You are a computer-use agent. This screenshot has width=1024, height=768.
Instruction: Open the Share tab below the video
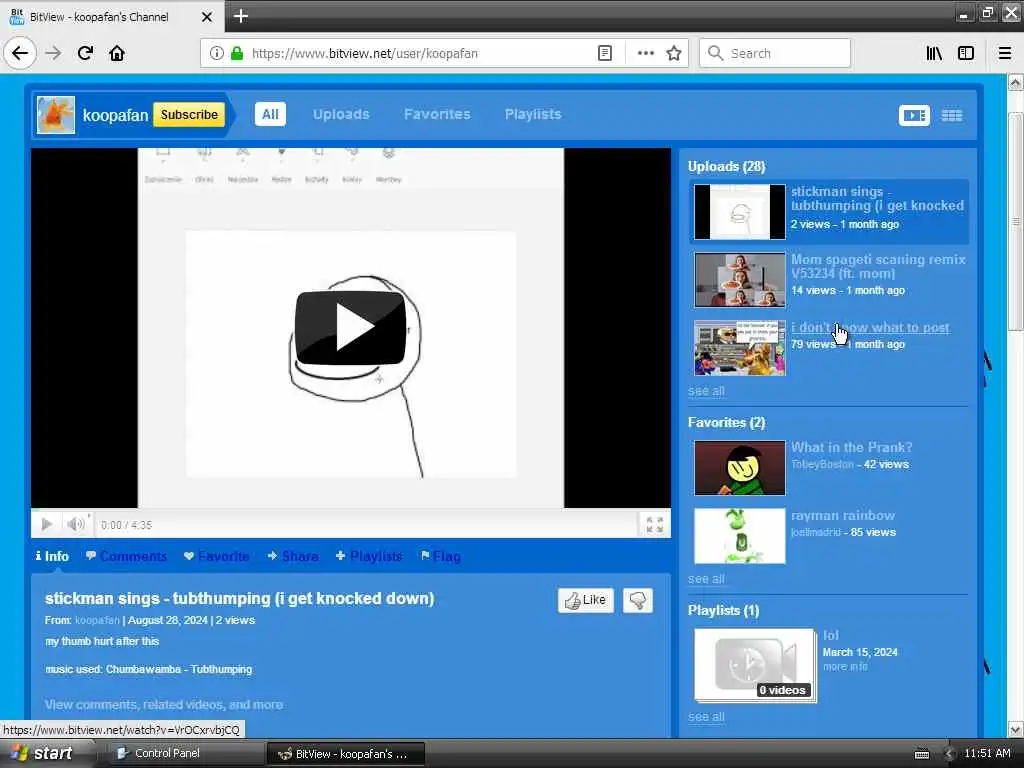click(x=293, y=556)
